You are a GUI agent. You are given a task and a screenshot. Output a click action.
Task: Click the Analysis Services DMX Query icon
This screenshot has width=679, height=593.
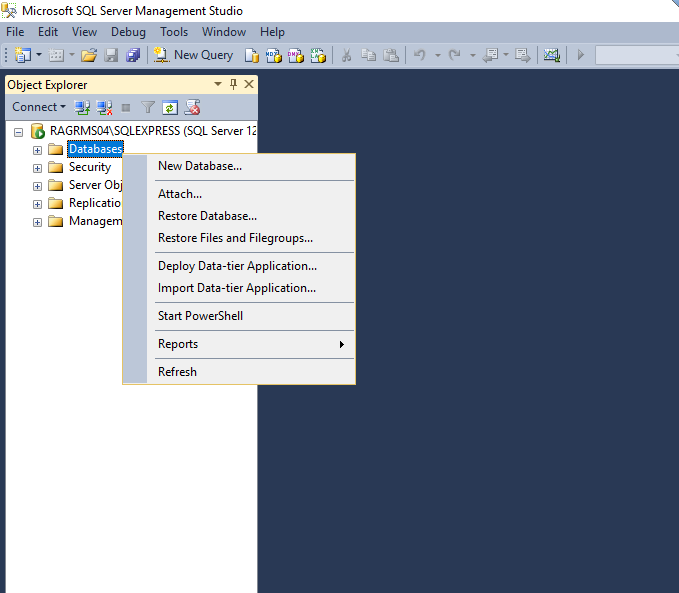pos(296,55)
